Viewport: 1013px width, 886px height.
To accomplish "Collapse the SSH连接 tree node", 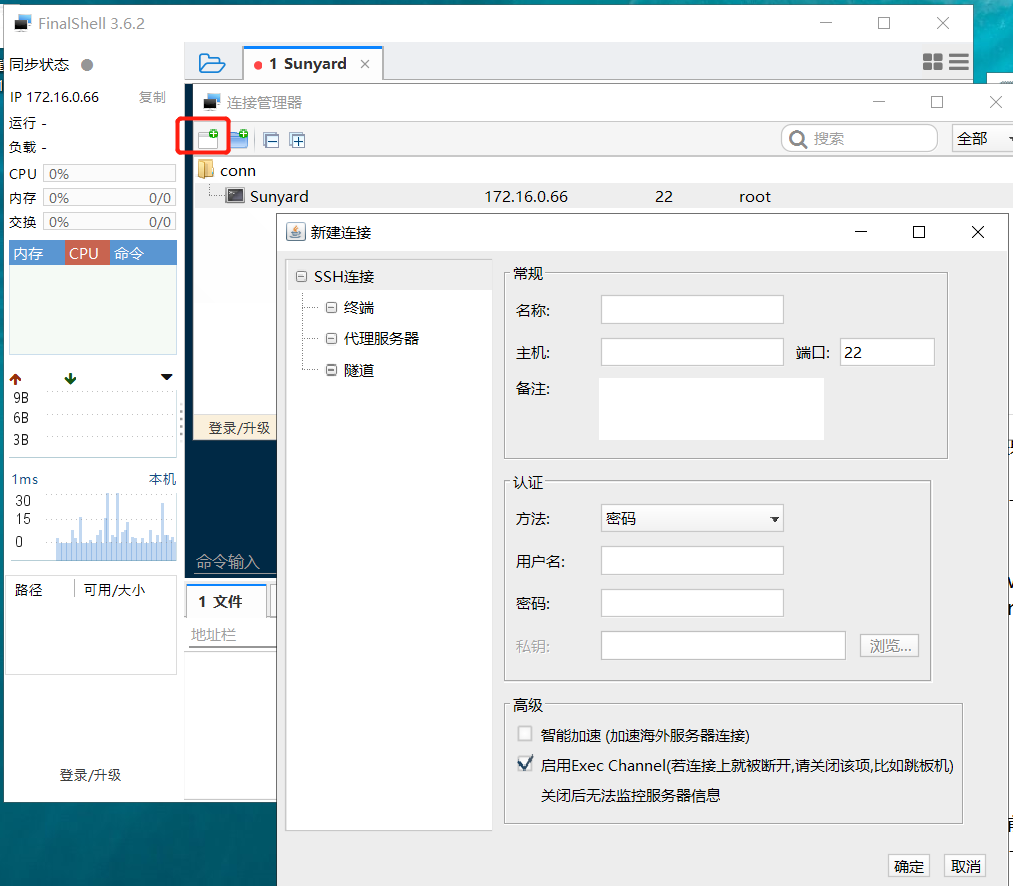I will point(302,275).
